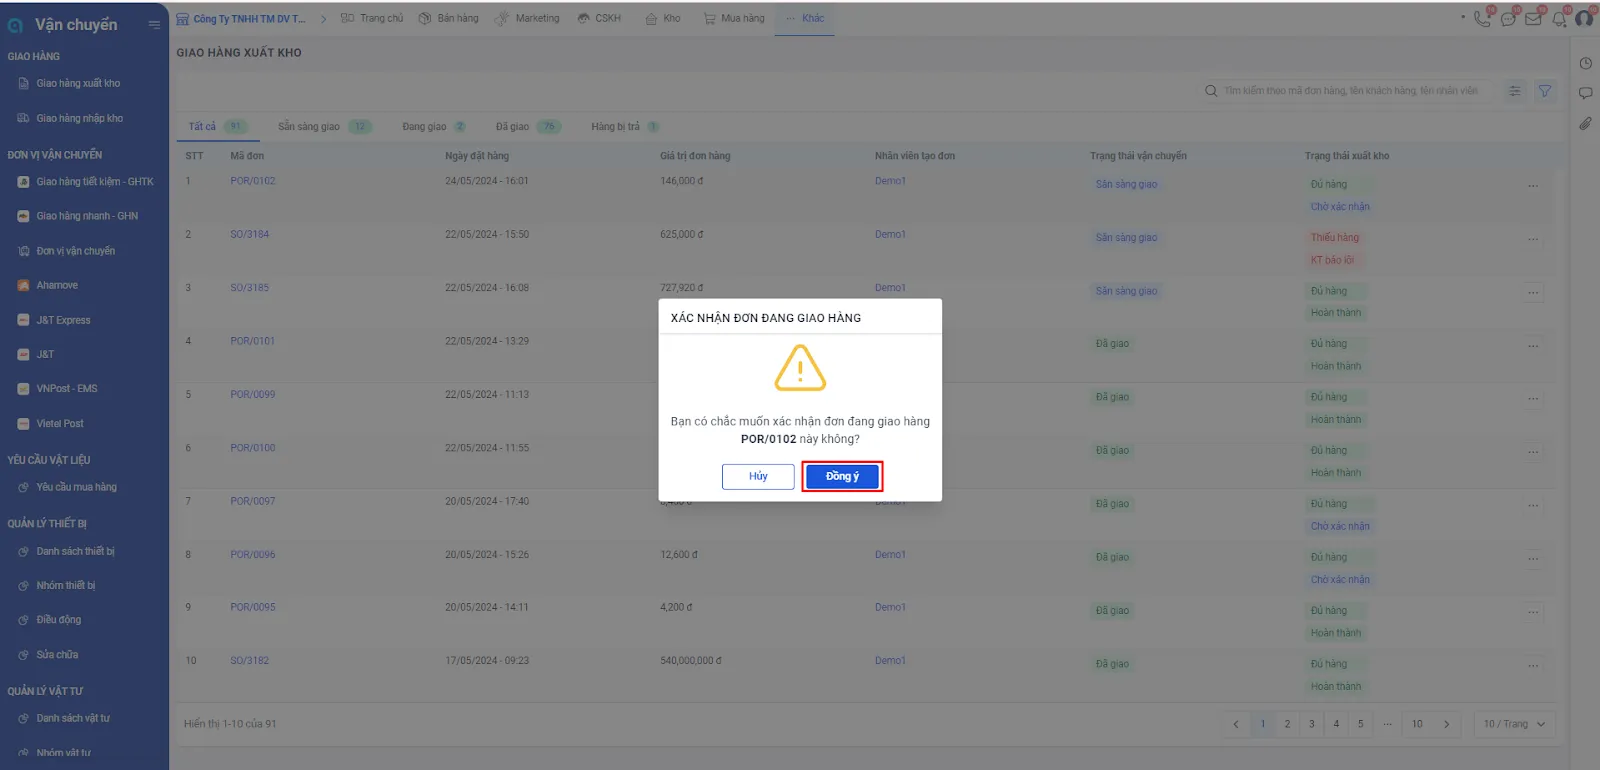Open Đơn vị vận chuyển sidebar item
Viewport: 1600px width, 770px height.
(75, 251)
